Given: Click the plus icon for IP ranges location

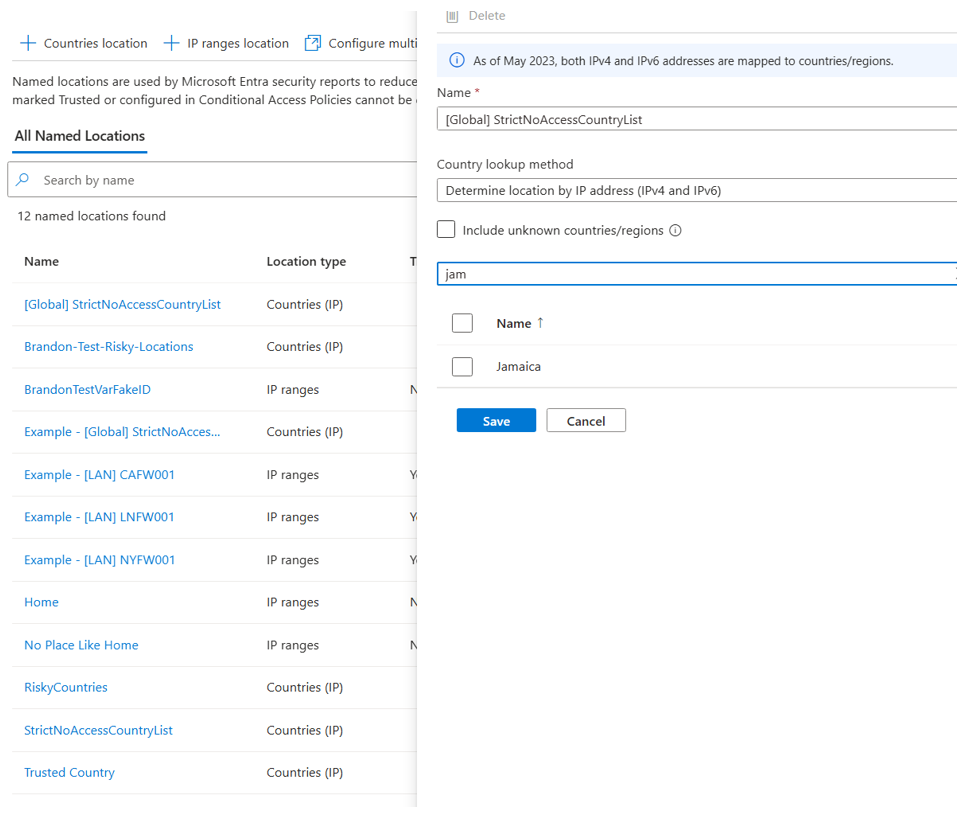Looking at the screenshot, I should point(171,43).
